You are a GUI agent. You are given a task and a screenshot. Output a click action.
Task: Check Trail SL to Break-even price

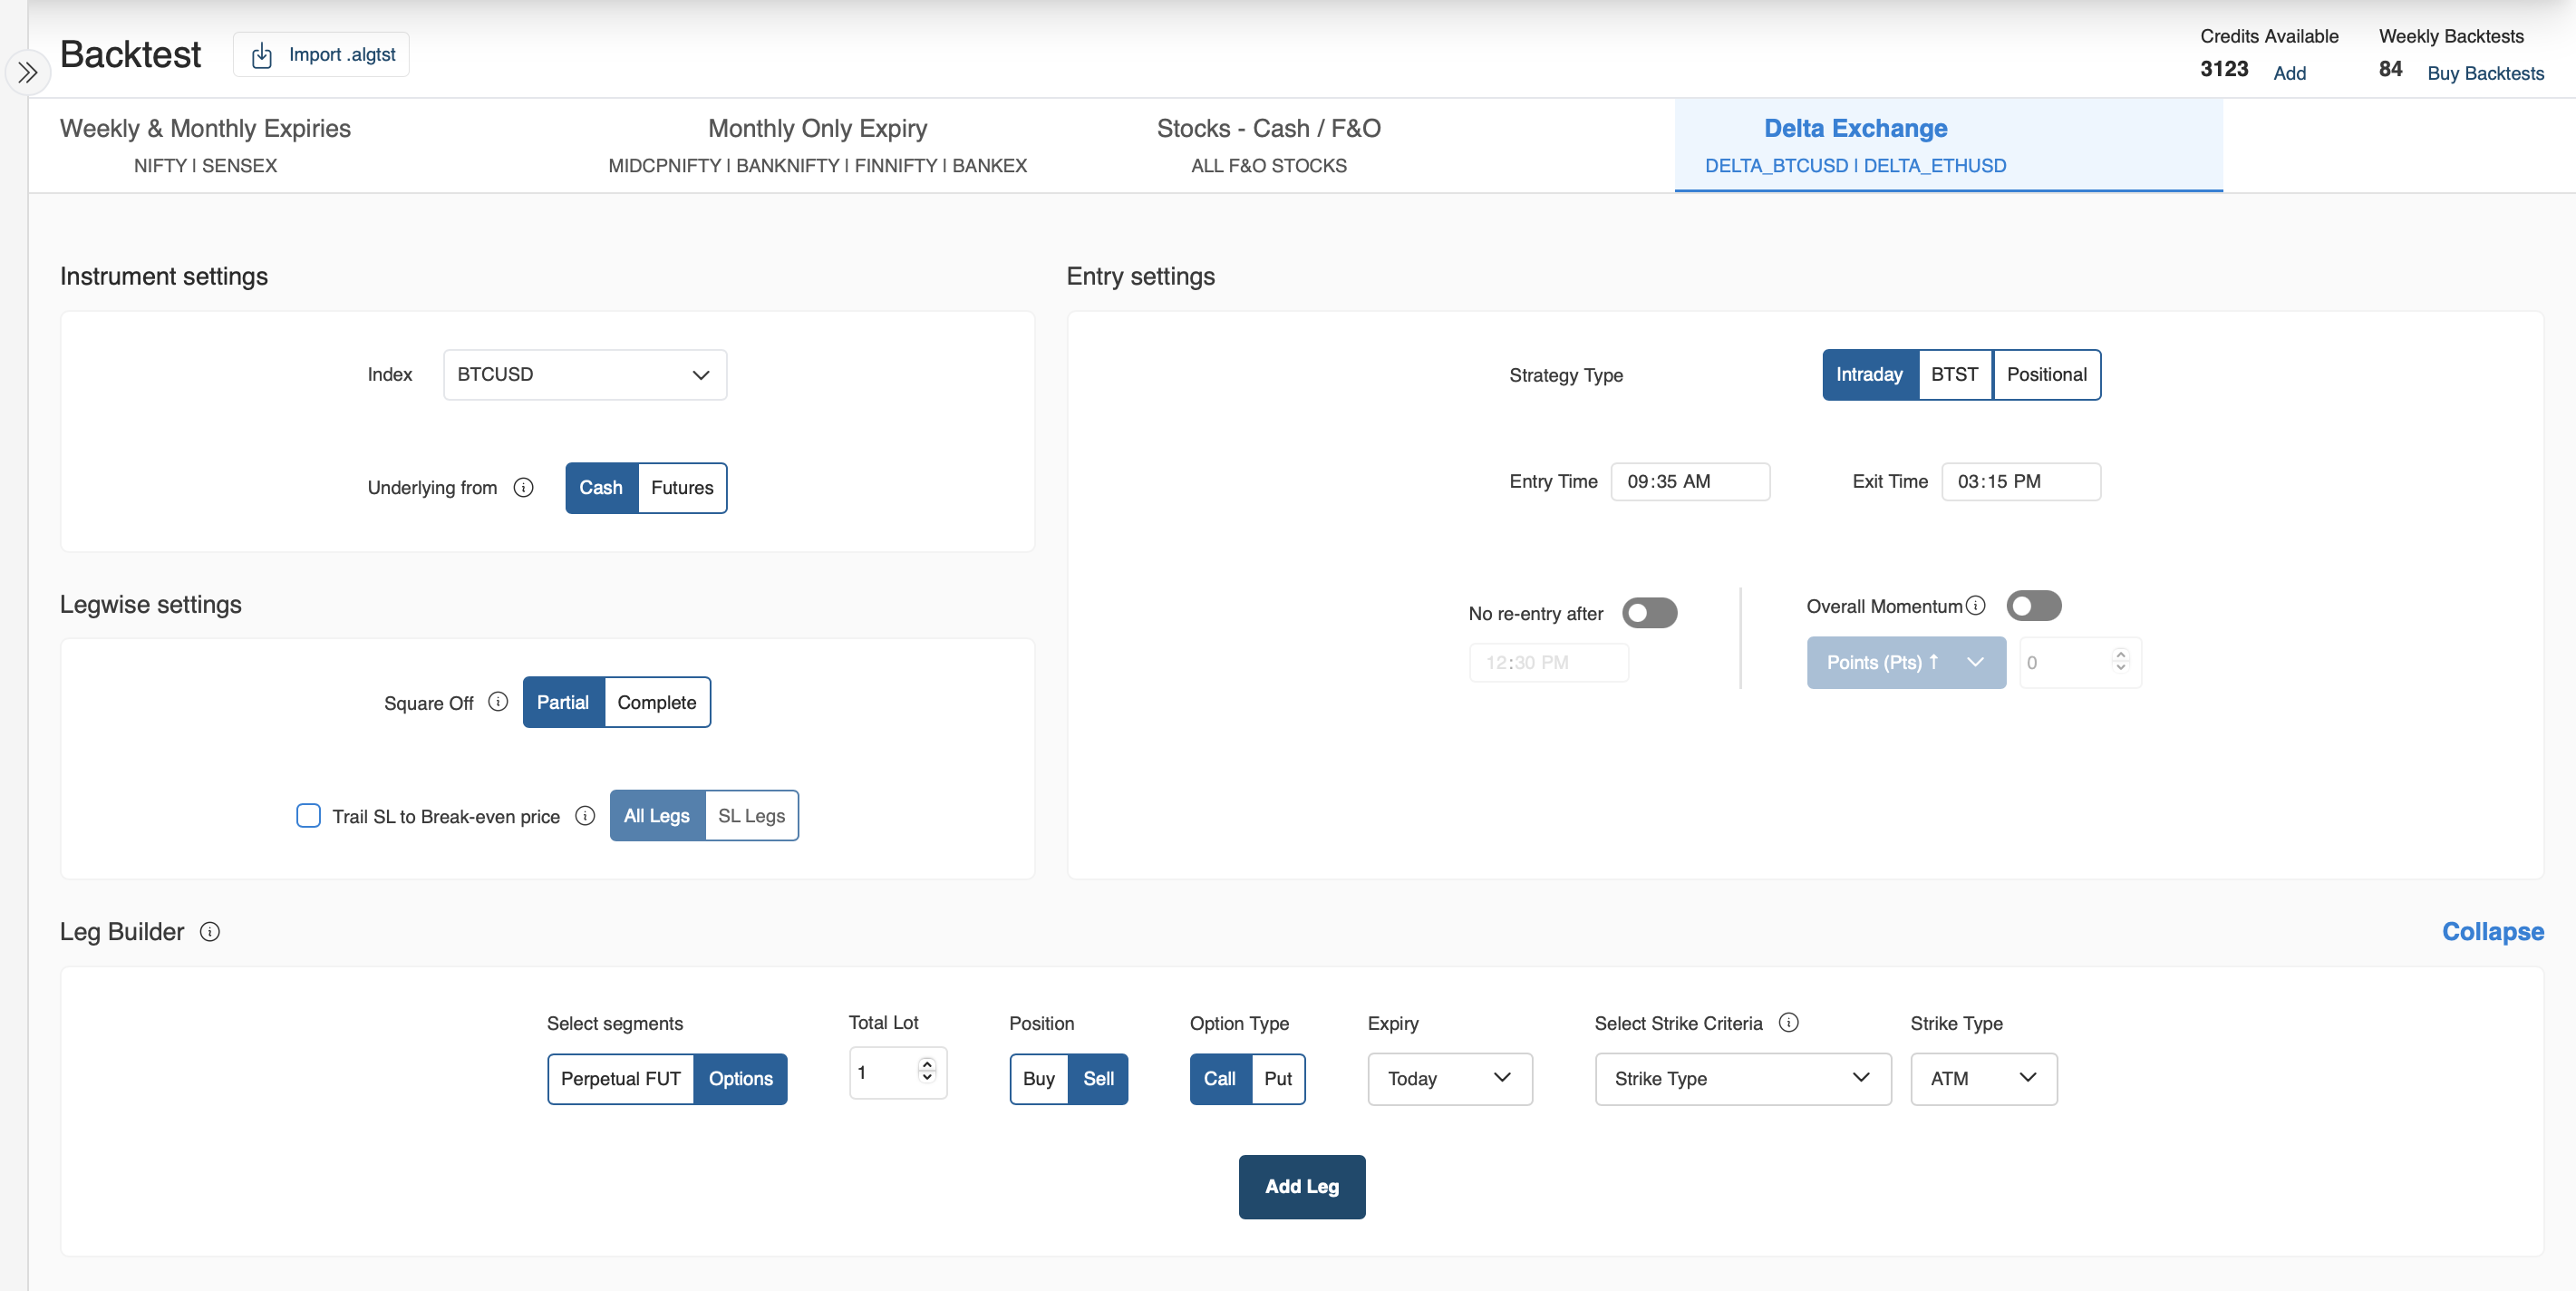point(308,816)
